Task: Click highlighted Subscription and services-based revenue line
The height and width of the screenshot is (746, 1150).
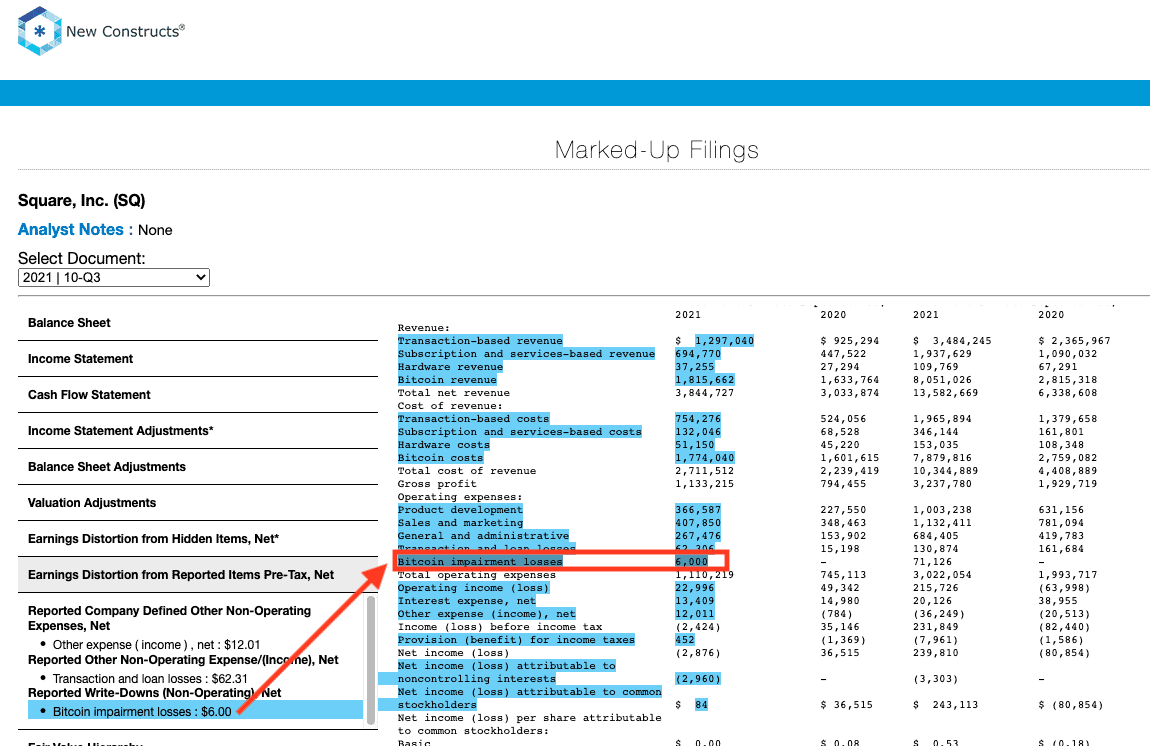Action: 526,354
